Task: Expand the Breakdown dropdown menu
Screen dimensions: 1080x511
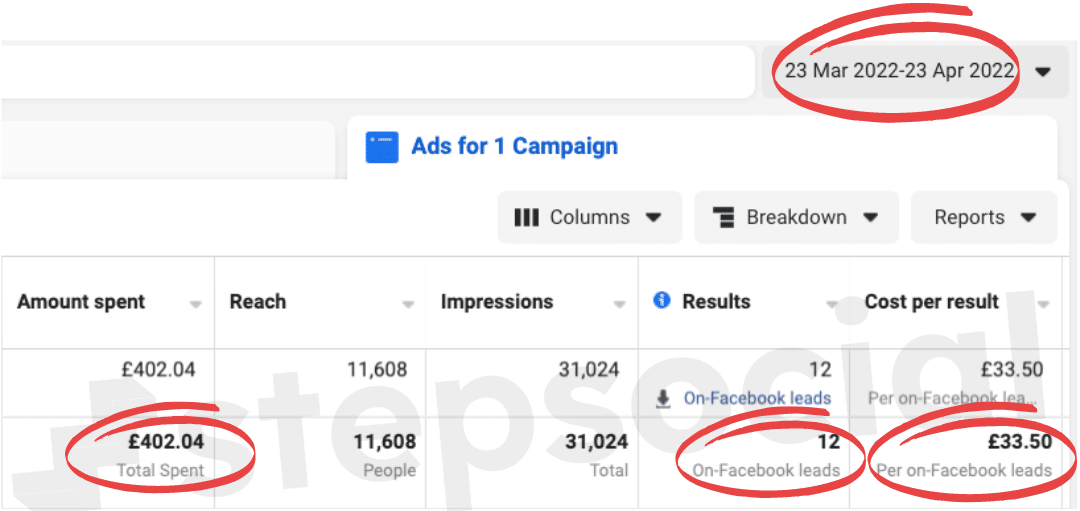Action: click(x=870, y=217)
